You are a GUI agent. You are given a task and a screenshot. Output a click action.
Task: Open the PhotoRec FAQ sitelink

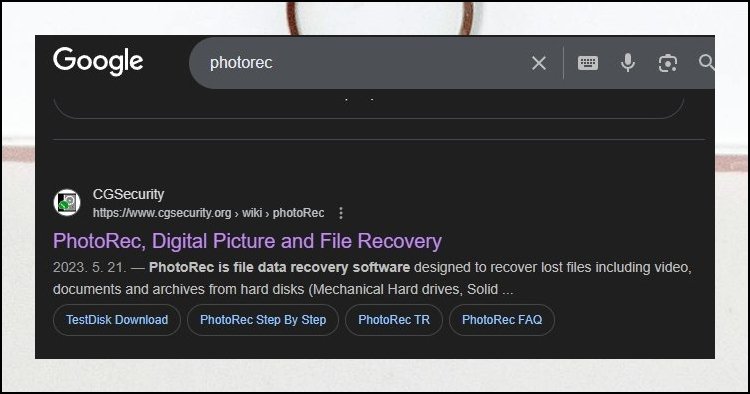502,320
